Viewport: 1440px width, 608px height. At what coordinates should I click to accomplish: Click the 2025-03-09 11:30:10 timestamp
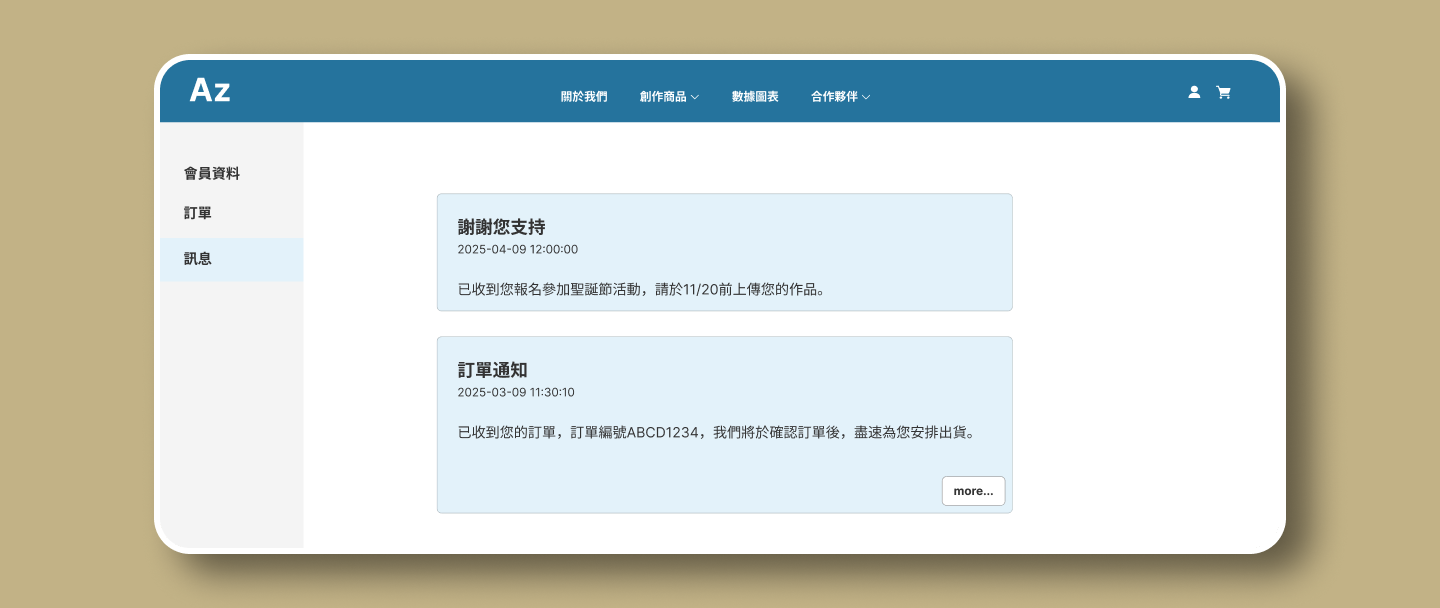click(516, 392)
